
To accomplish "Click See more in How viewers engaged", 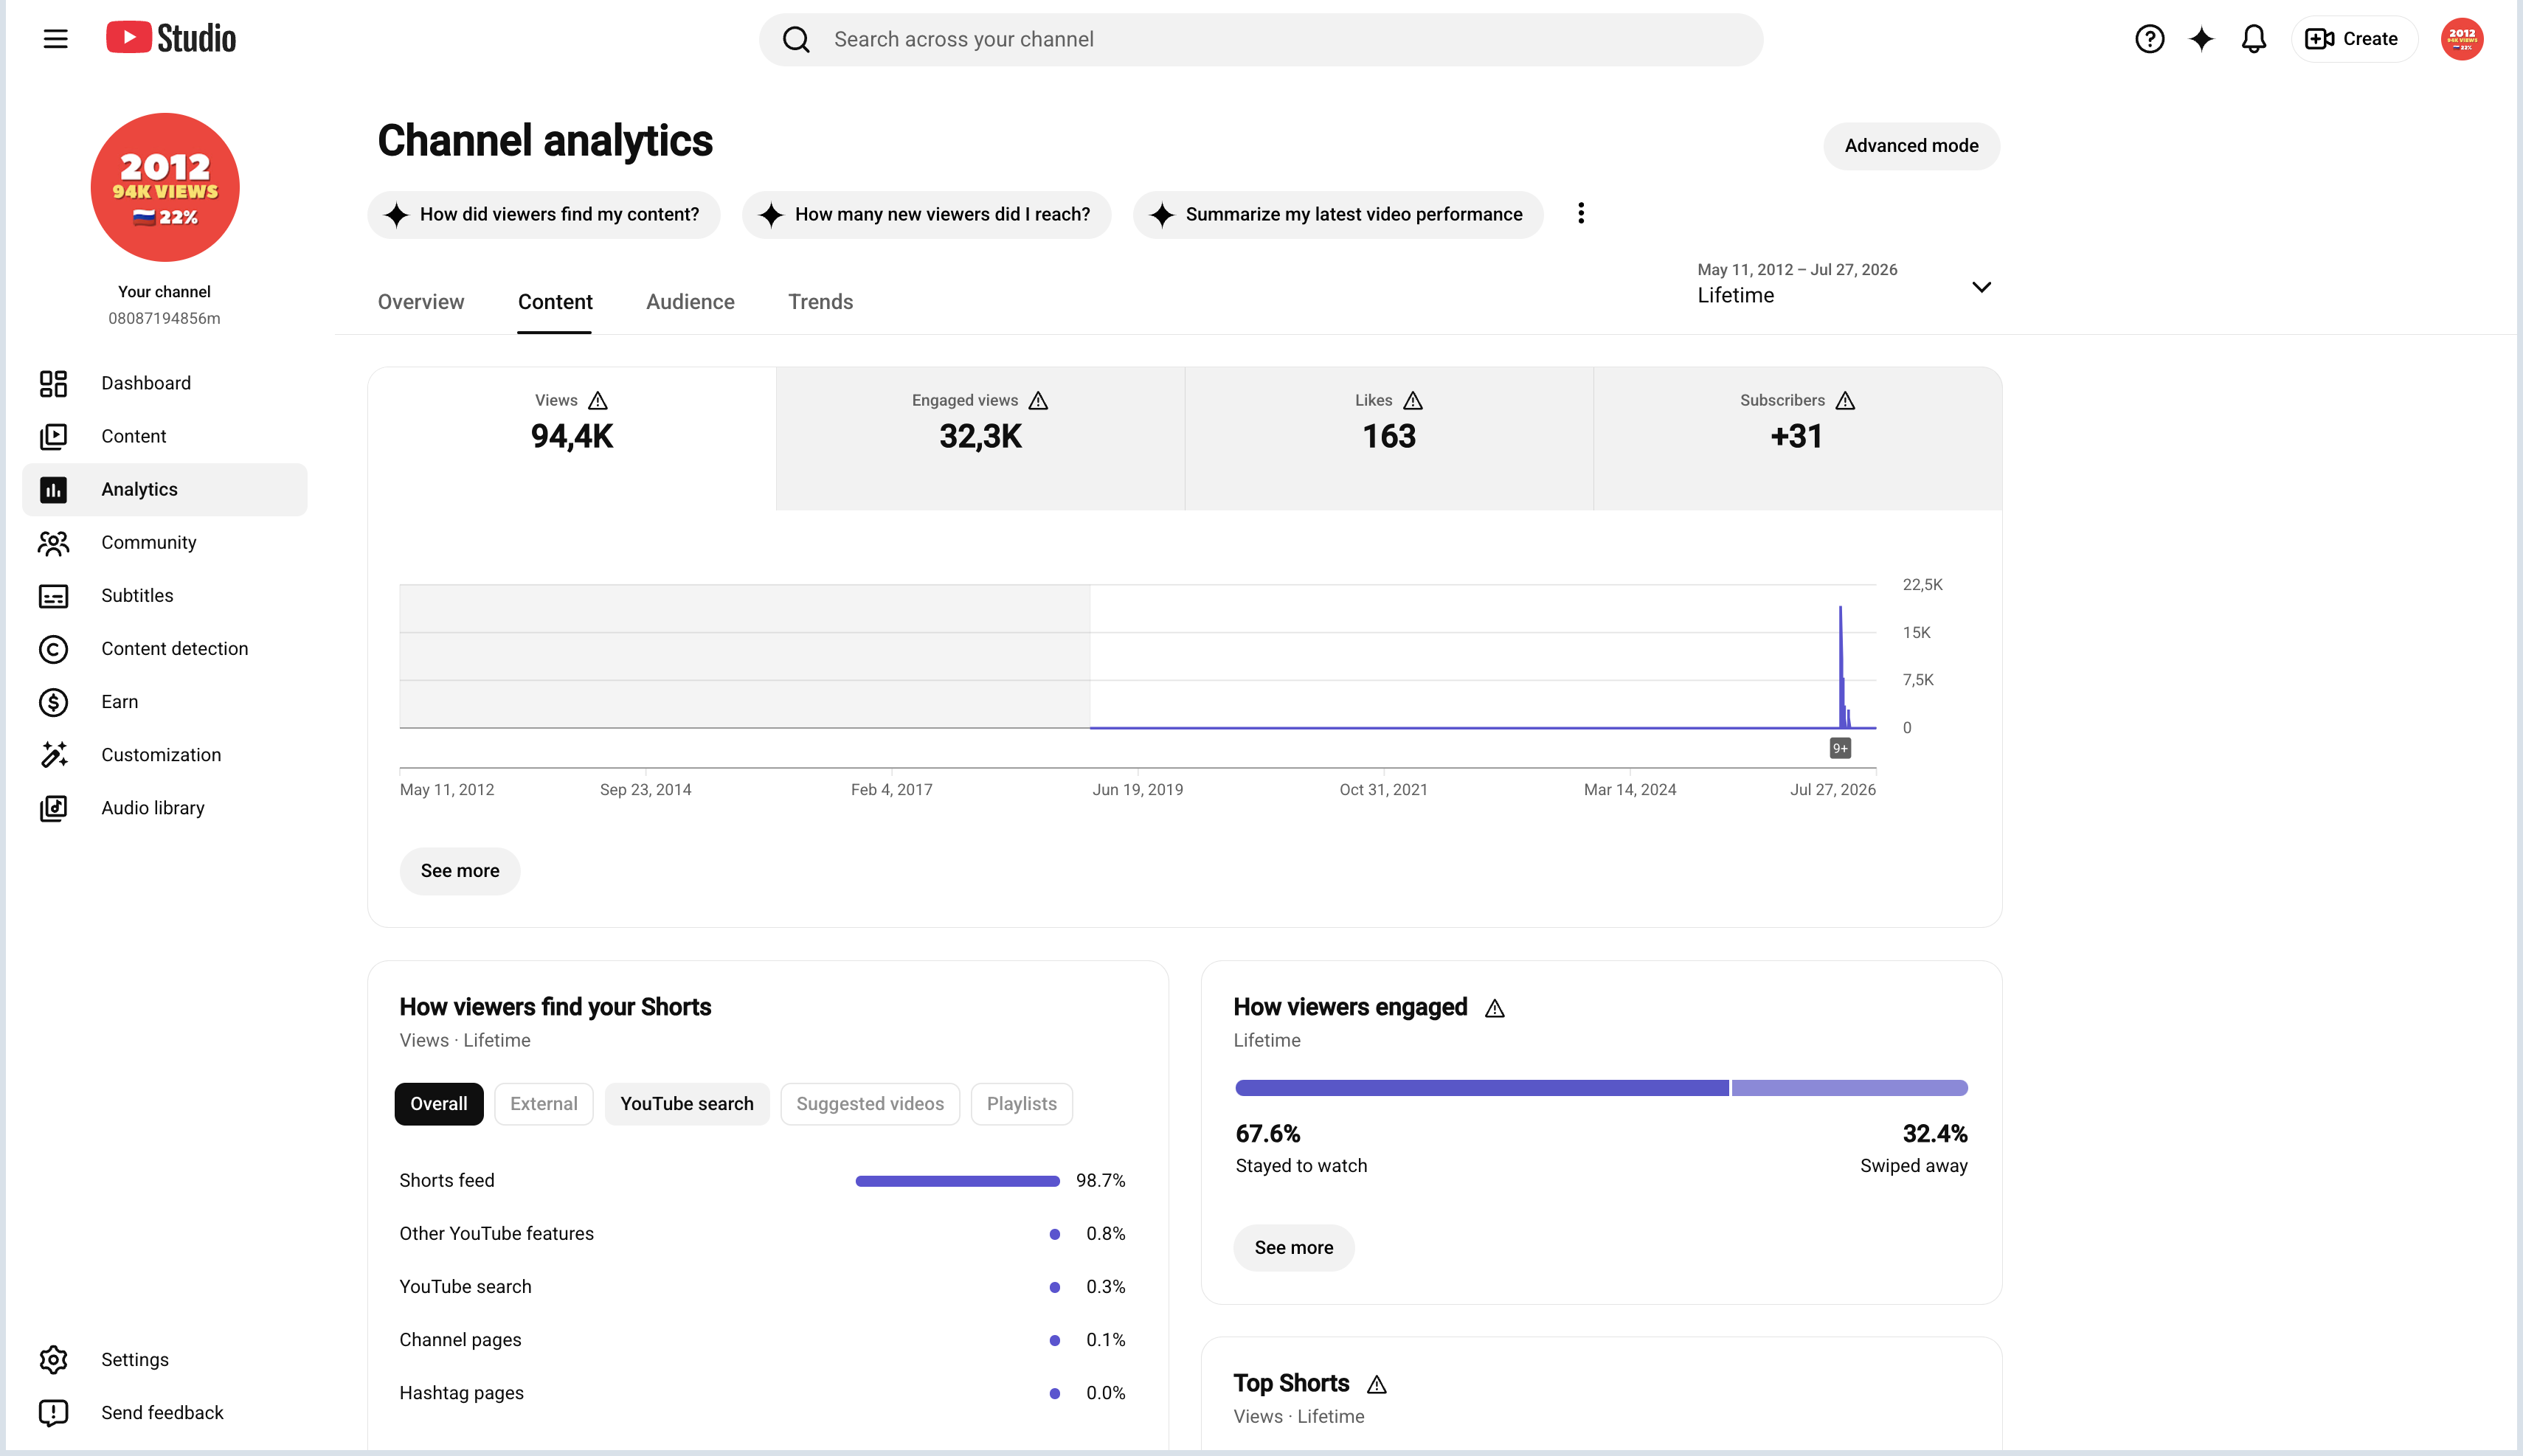I will tap(1294, 1248).
